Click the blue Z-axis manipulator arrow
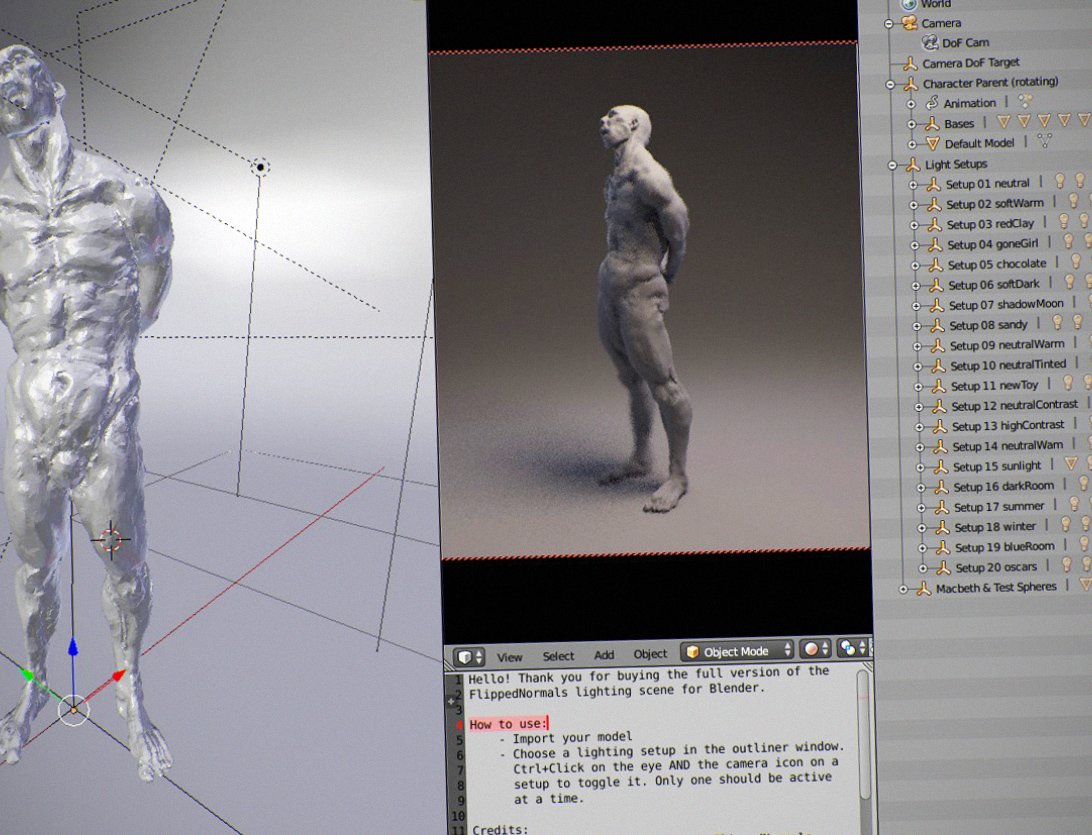Screen dimensions: 1092x835 72,648
